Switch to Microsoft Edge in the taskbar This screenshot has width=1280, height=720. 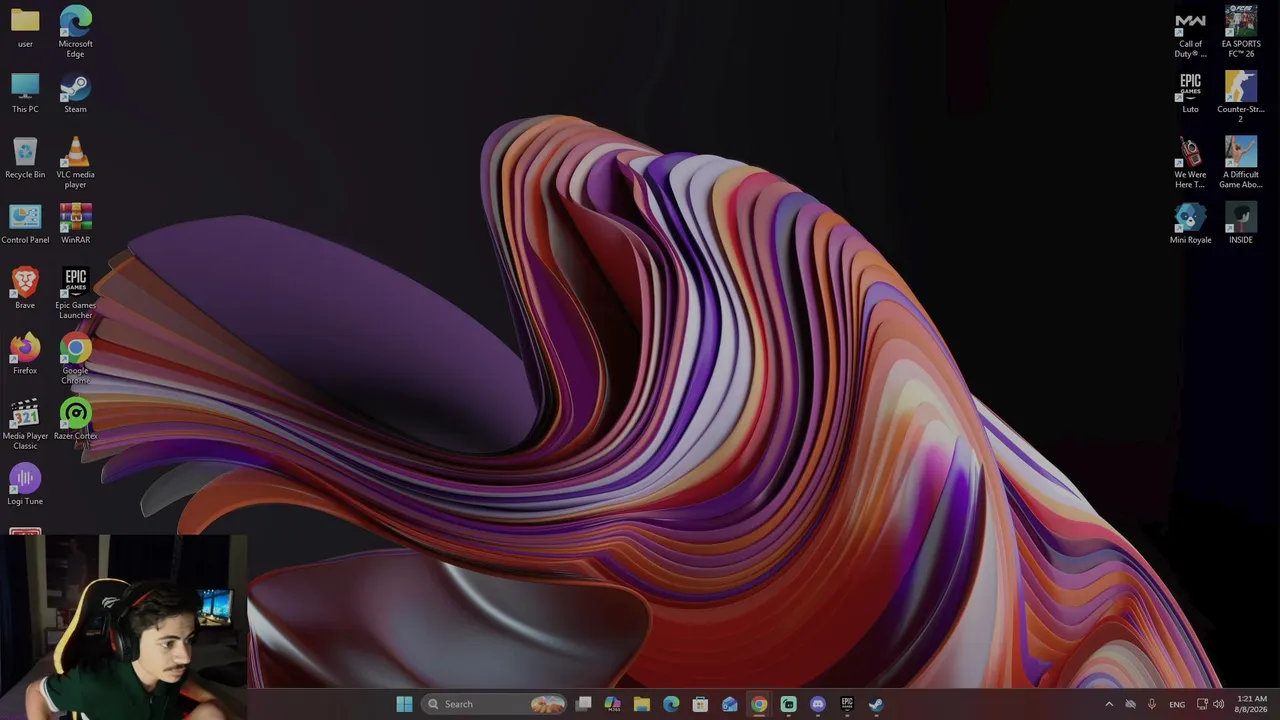pyautogui.click(x=671, y=704)
